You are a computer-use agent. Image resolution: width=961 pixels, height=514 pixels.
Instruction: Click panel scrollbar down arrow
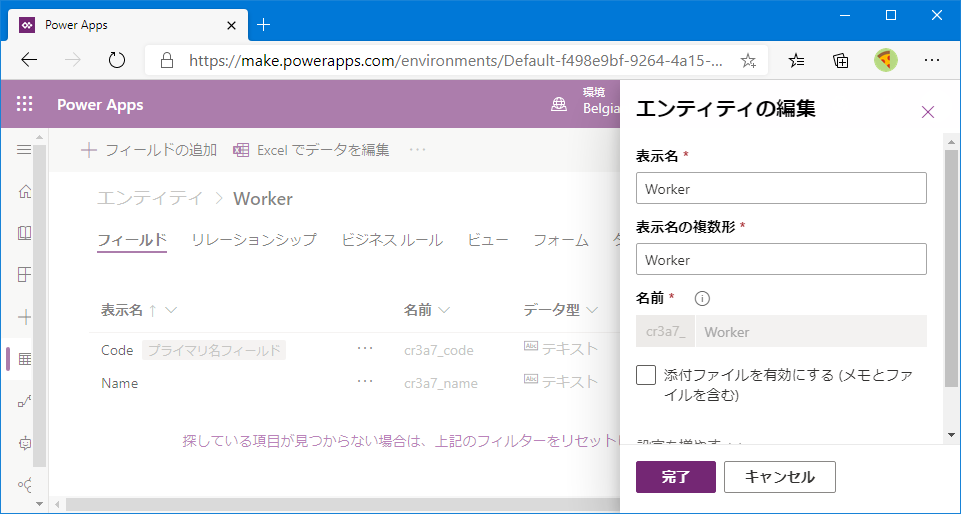click(951, 435)
